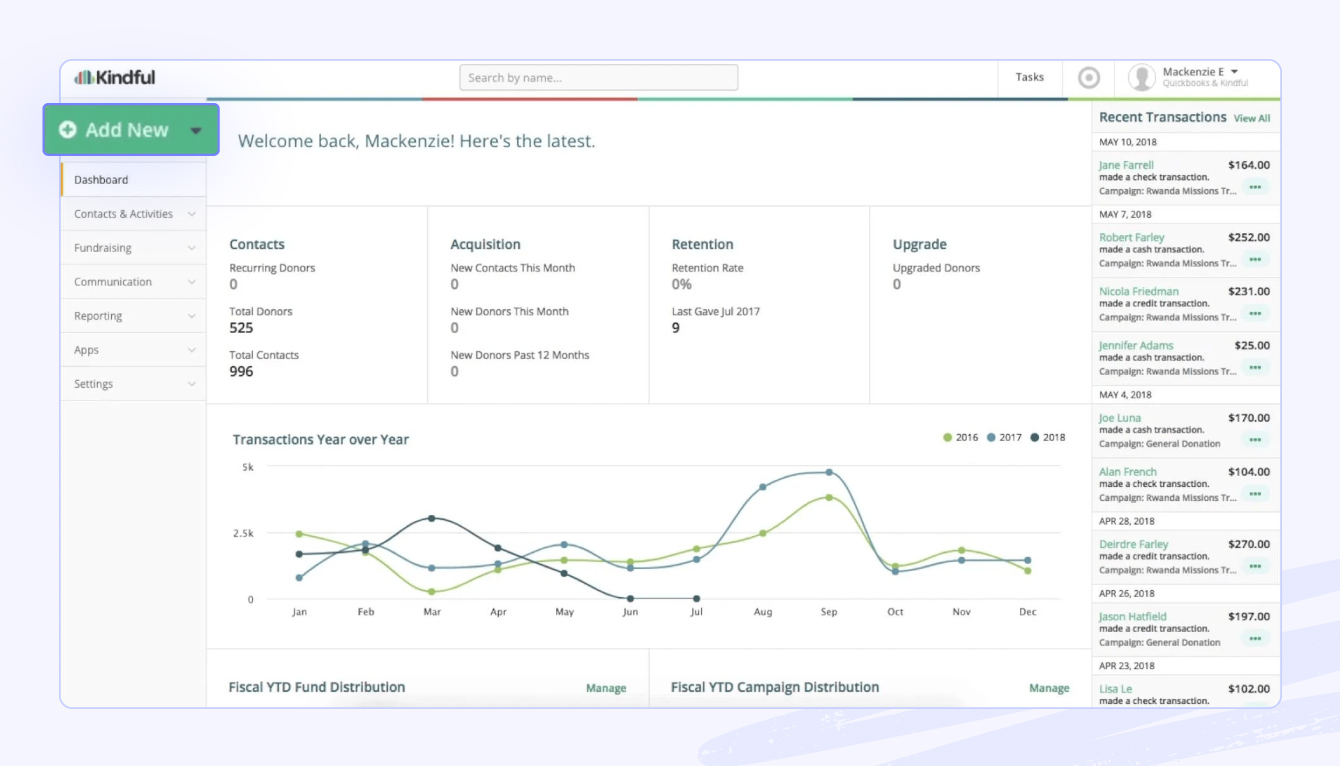Click Manage for Fiscal YTD Fund Distribution
The width and height of the screenshot is (1340, 766).
(606, 688)
